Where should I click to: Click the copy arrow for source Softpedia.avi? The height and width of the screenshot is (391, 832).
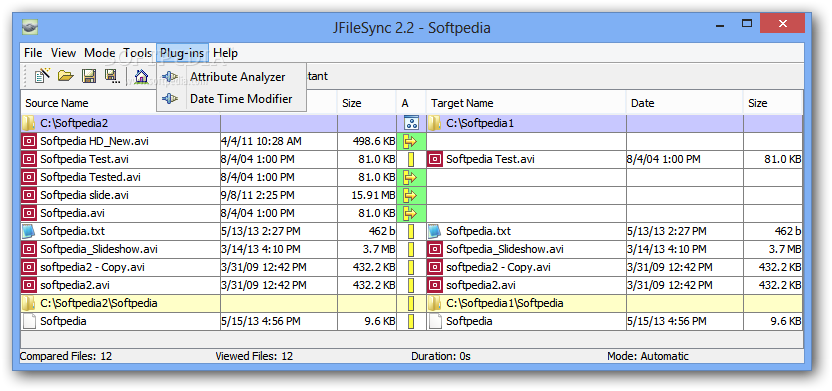click(411, 213)
